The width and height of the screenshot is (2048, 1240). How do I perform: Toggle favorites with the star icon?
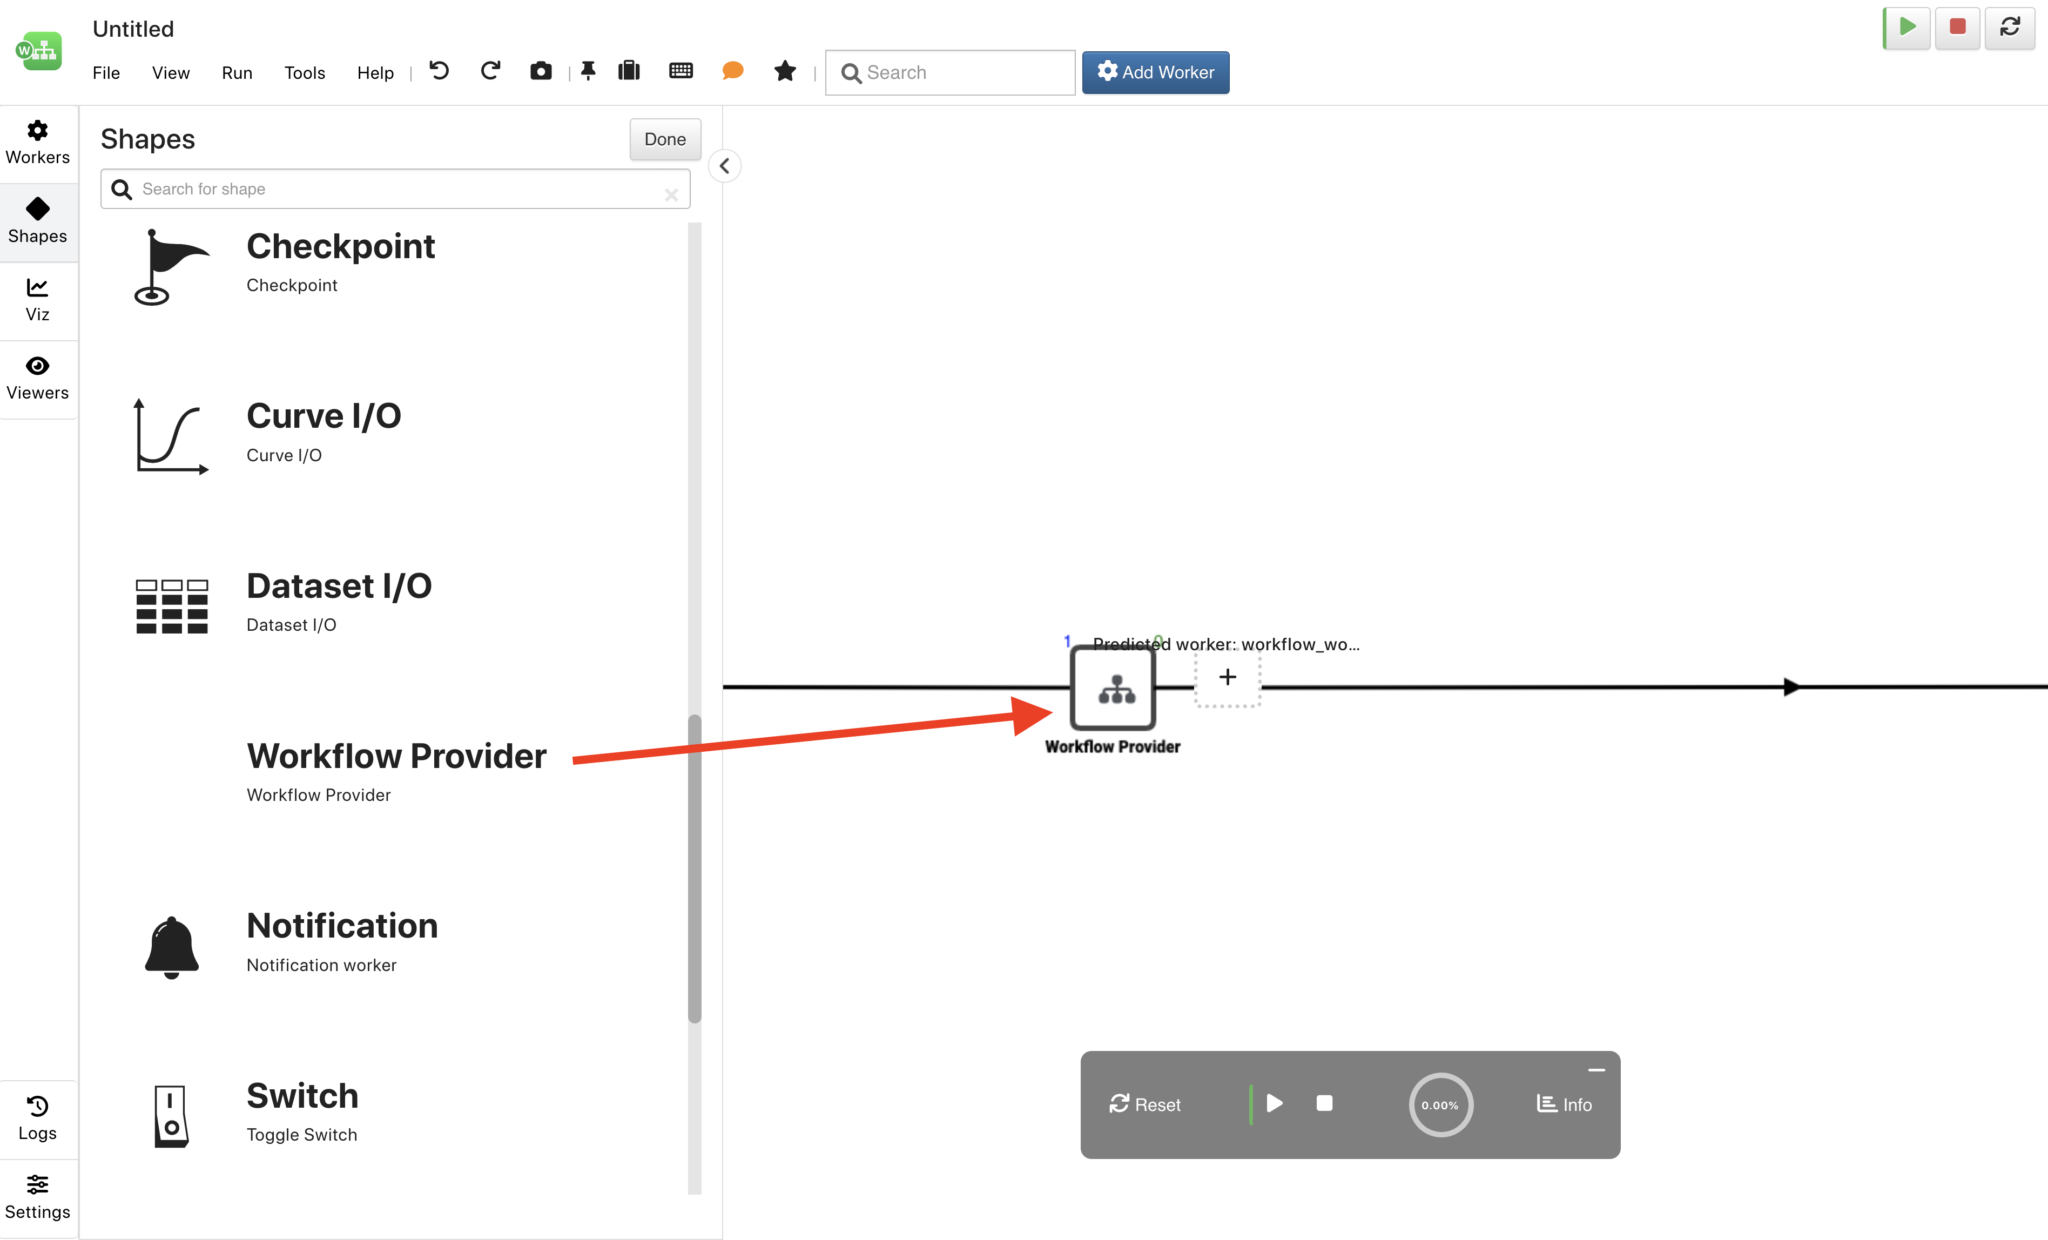(784, 71)
